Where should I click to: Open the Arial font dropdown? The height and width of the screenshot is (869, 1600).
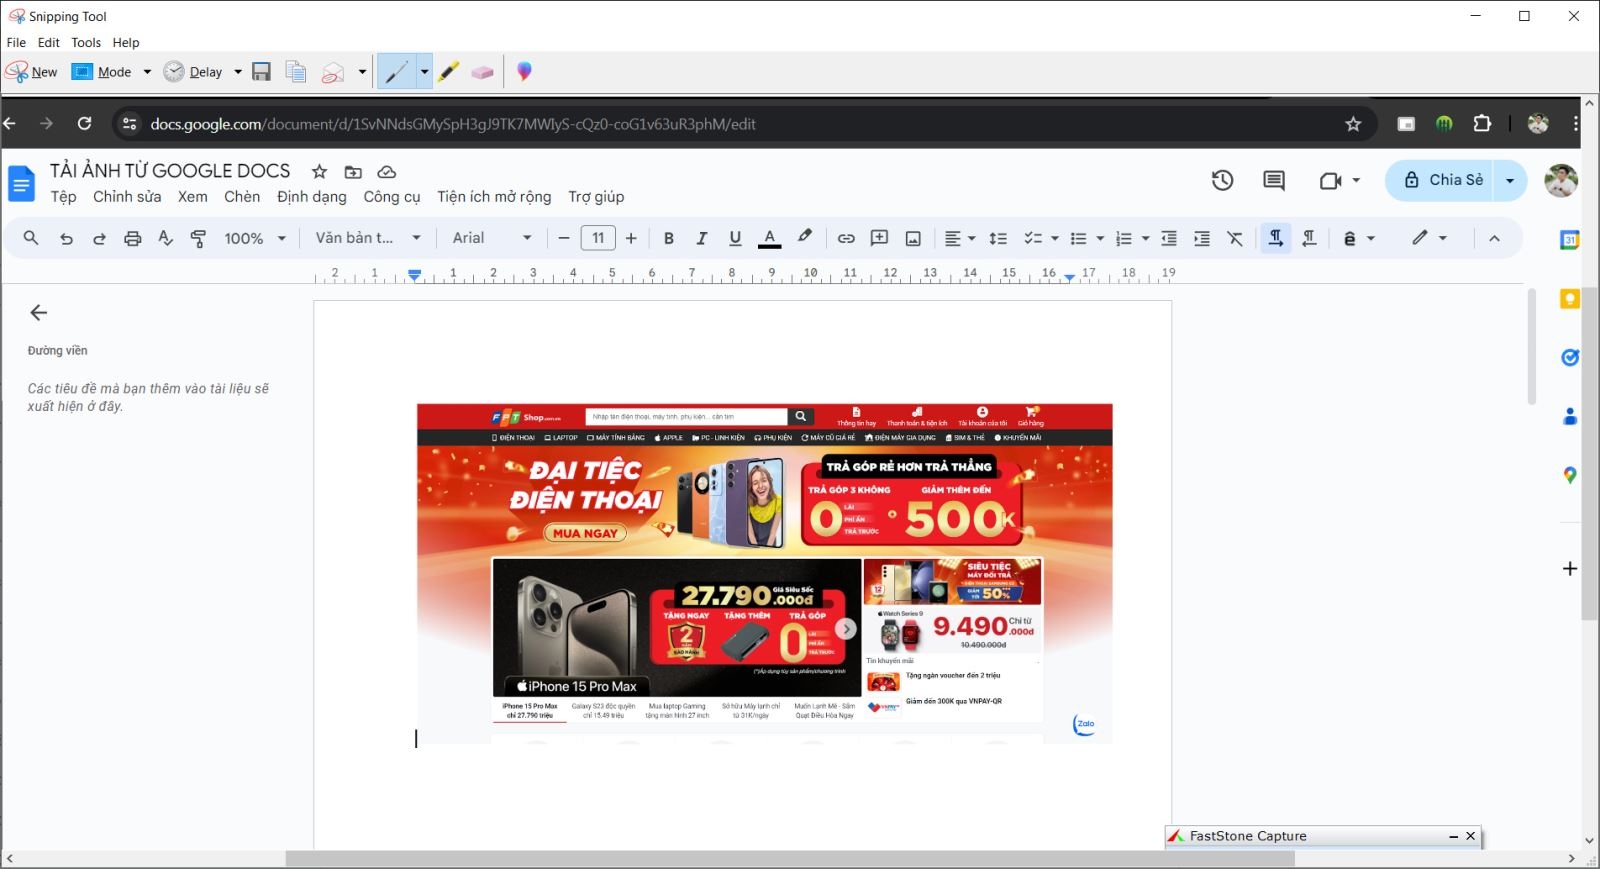[491, 238]
